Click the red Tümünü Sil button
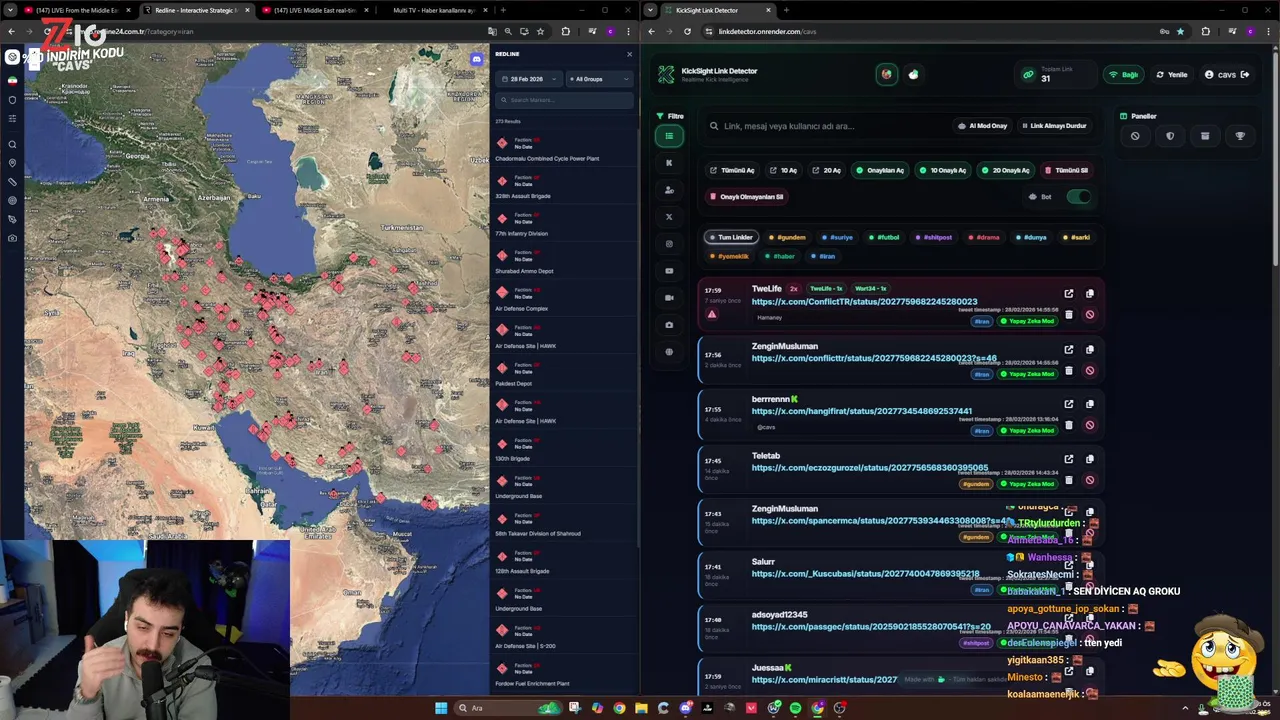 pos(1066,171)
